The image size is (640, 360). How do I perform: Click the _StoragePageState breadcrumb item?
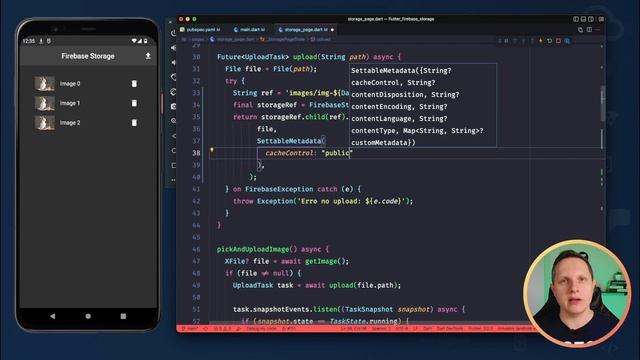point(283,40)
